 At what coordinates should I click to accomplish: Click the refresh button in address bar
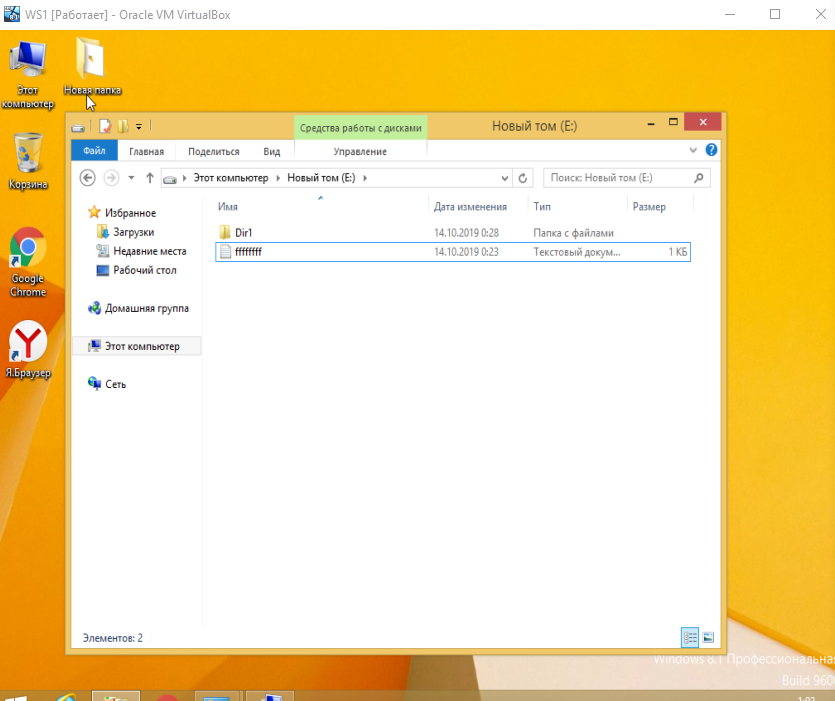pos(522,178)
